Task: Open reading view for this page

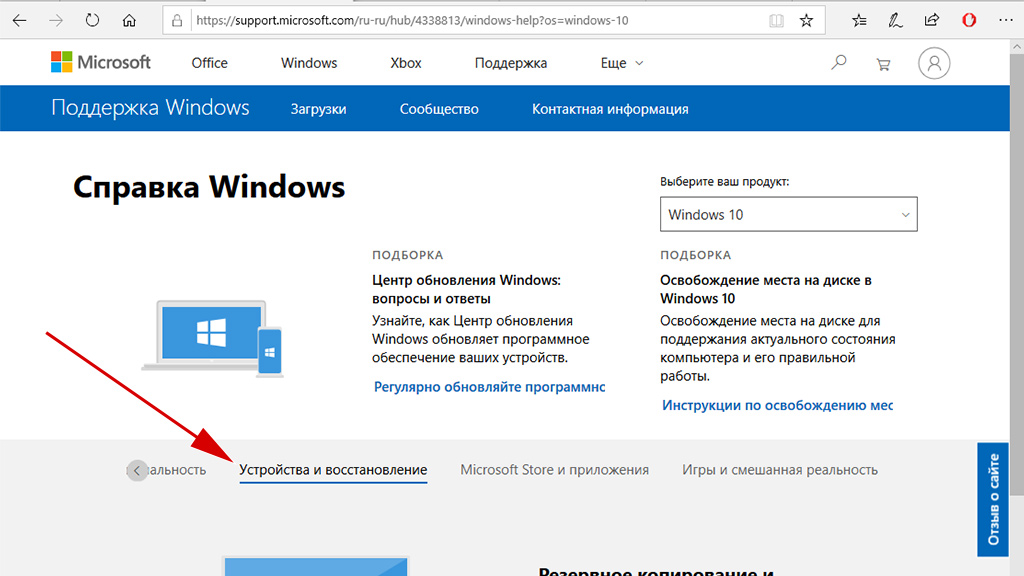Action: (x=776, y=21)
